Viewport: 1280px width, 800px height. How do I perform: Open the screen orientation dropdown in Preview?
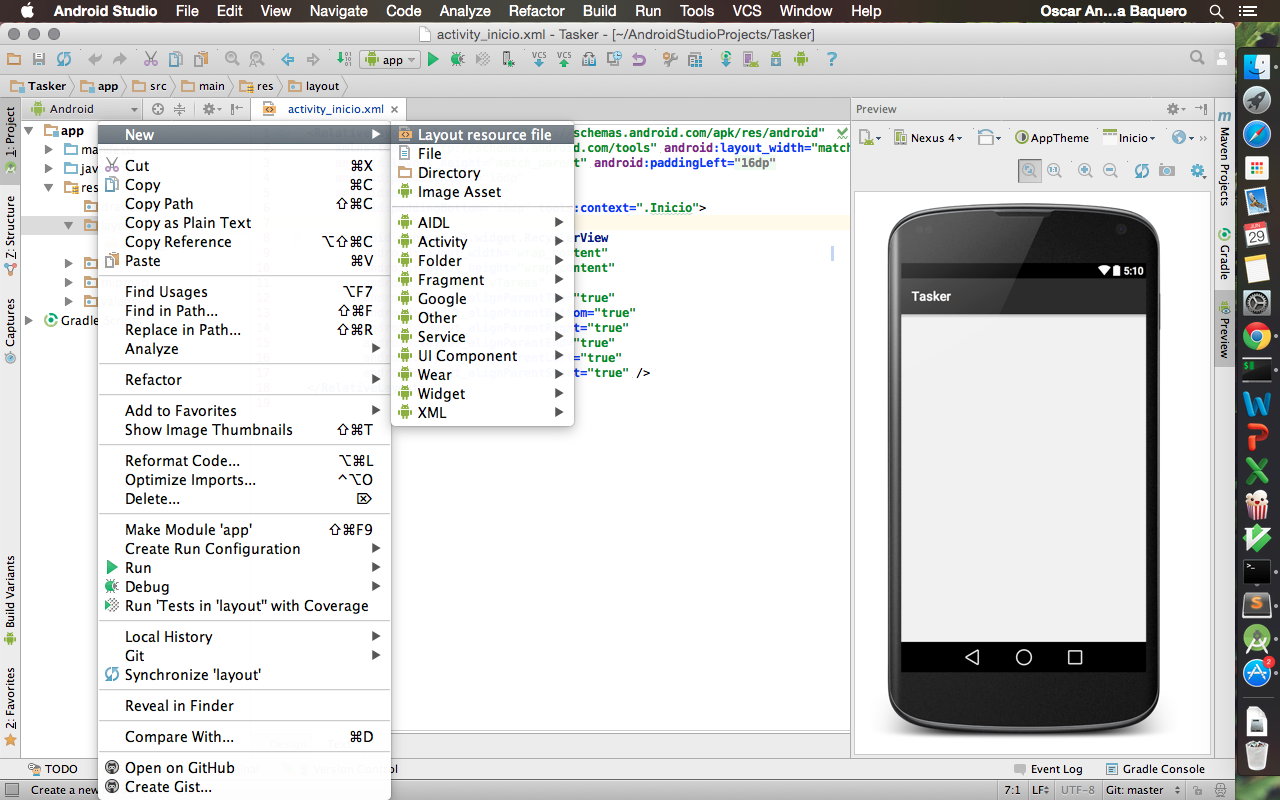click(x=989, y=138)
